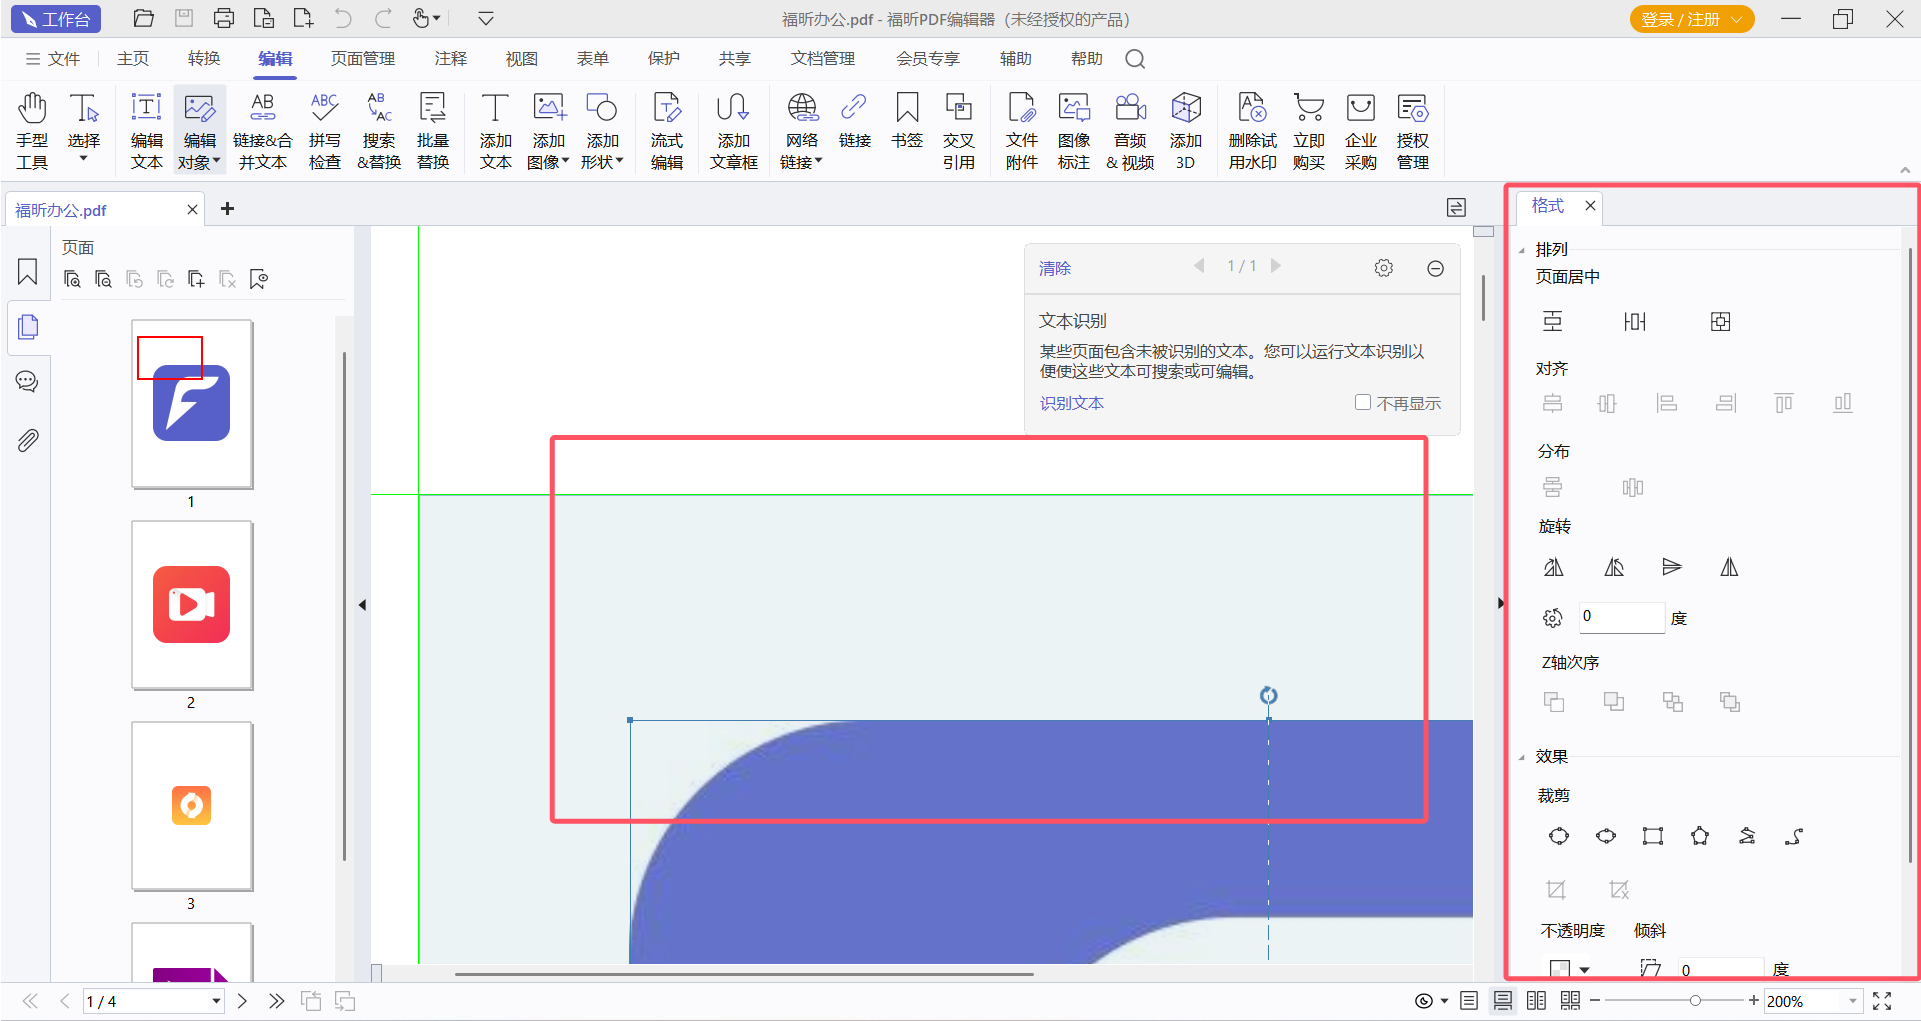Select the Hand tool in ribbon
Screen dimensions: 1921x1021
(x=32, y=130)
